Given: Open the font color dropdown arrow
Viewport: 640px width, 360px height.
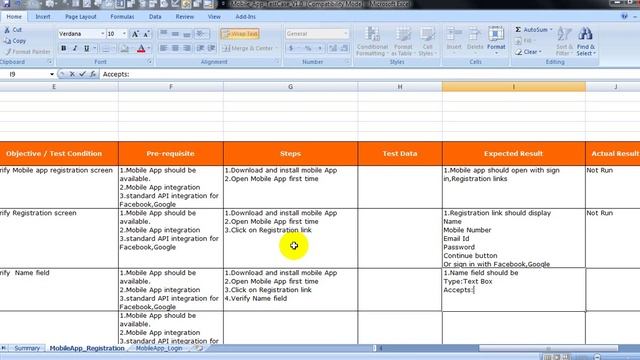Looking at the screenshot, I should click(x=149, y=49).
